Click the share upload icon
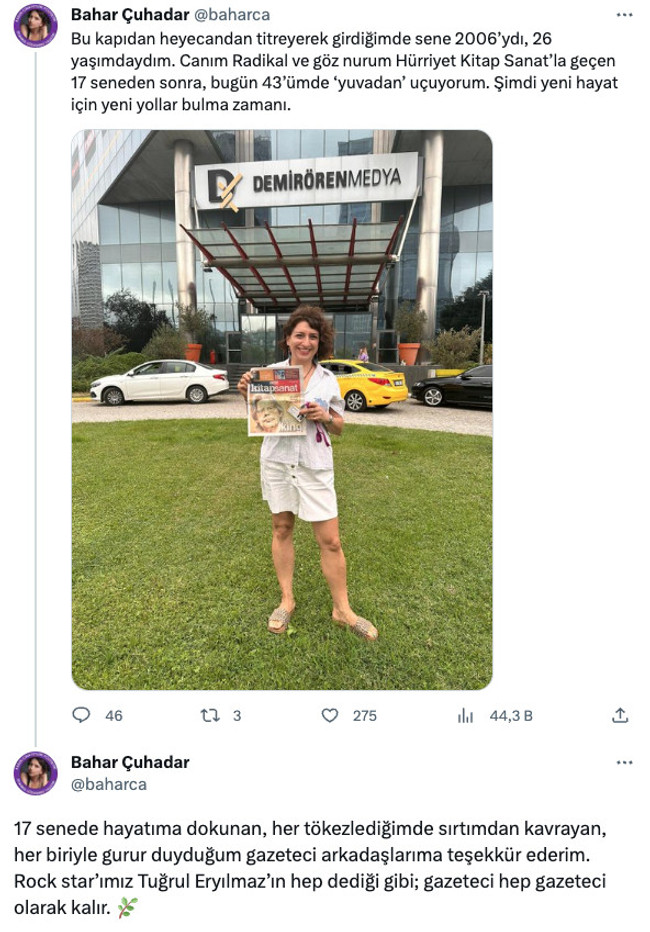 click(x=620, y=715)
